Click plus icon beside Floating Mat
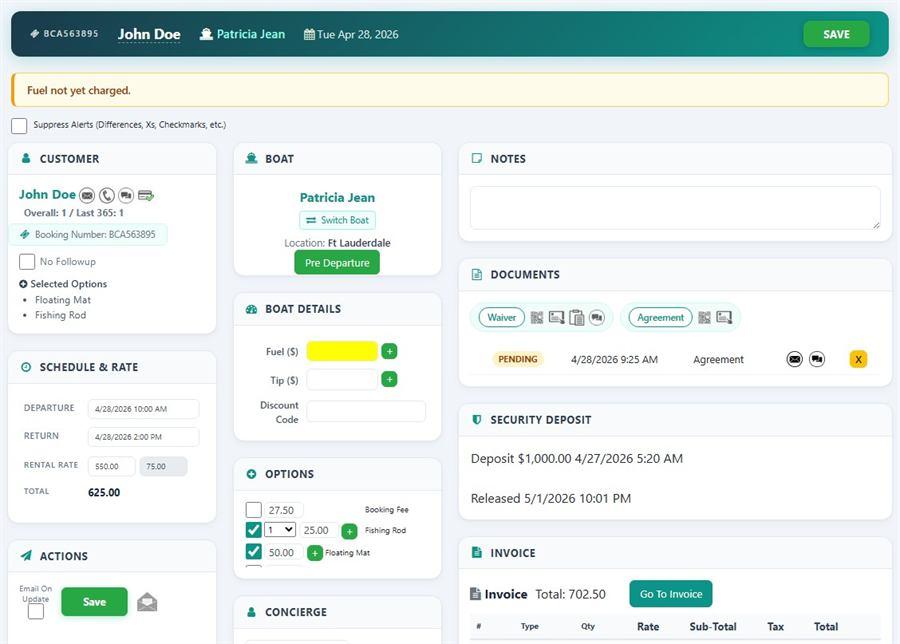This screenshot has height=644, width=900. pyautogui.click(x=315, y=553)
